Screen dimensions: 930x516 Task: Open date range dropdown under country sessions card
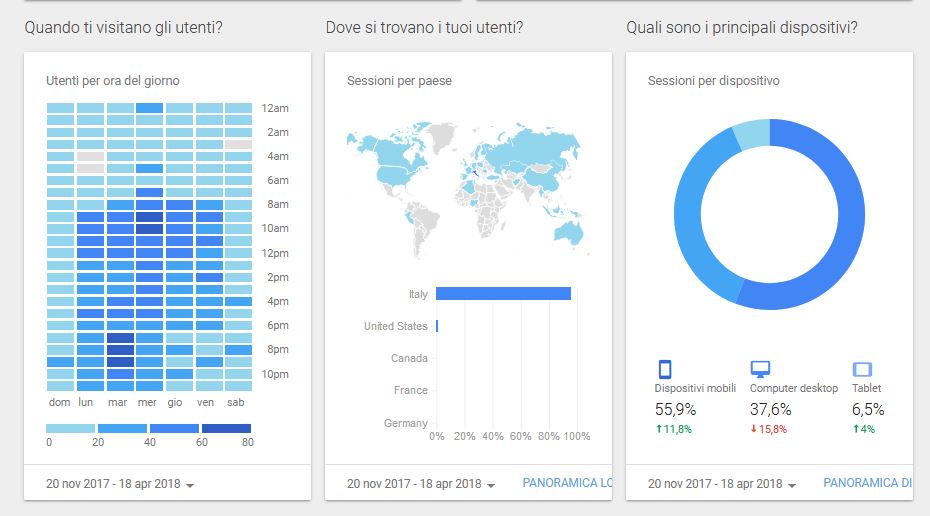point(421,484)
